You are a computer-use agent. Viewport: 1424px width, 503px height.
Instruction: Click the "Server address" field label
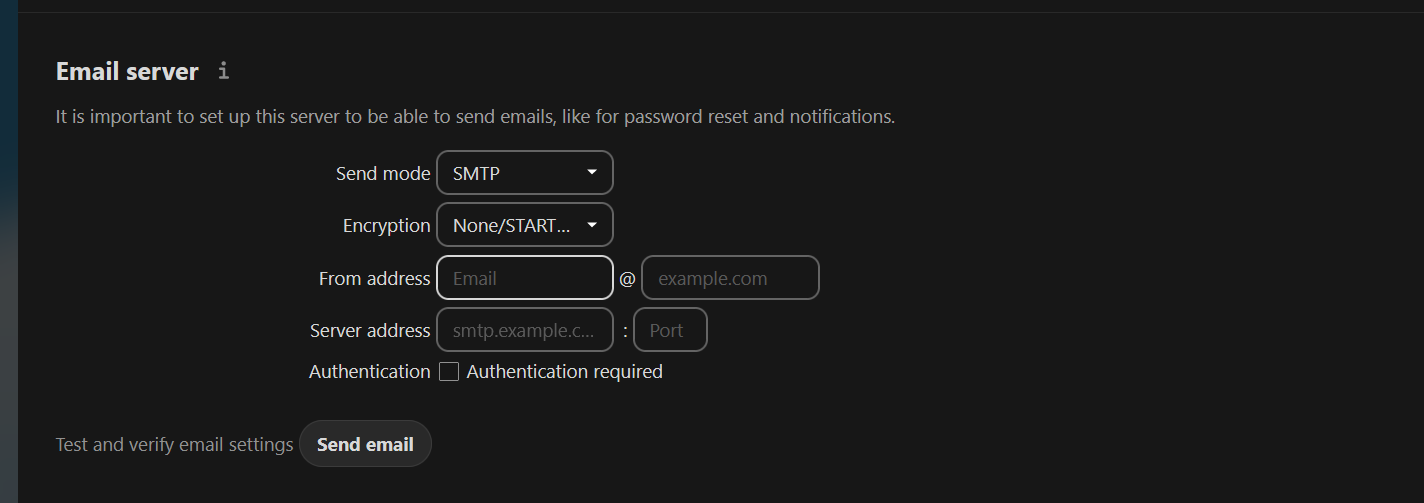(x=370, y=330)
